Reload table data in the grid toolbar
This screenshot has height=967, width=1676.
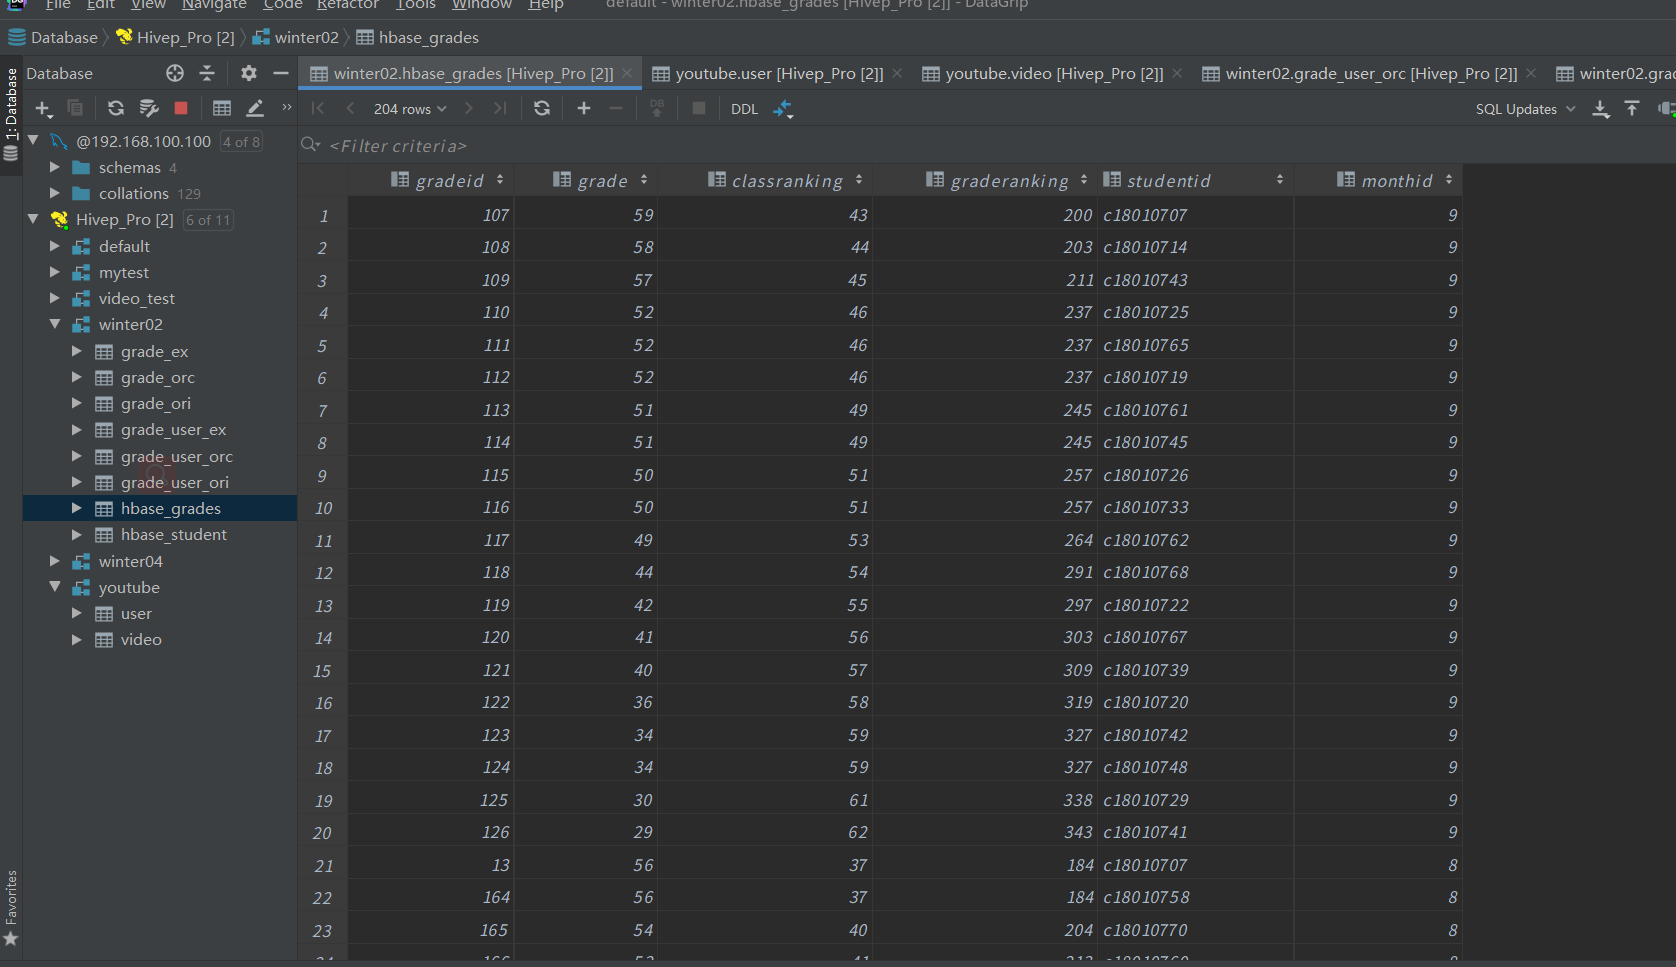[x=542, y=108]
